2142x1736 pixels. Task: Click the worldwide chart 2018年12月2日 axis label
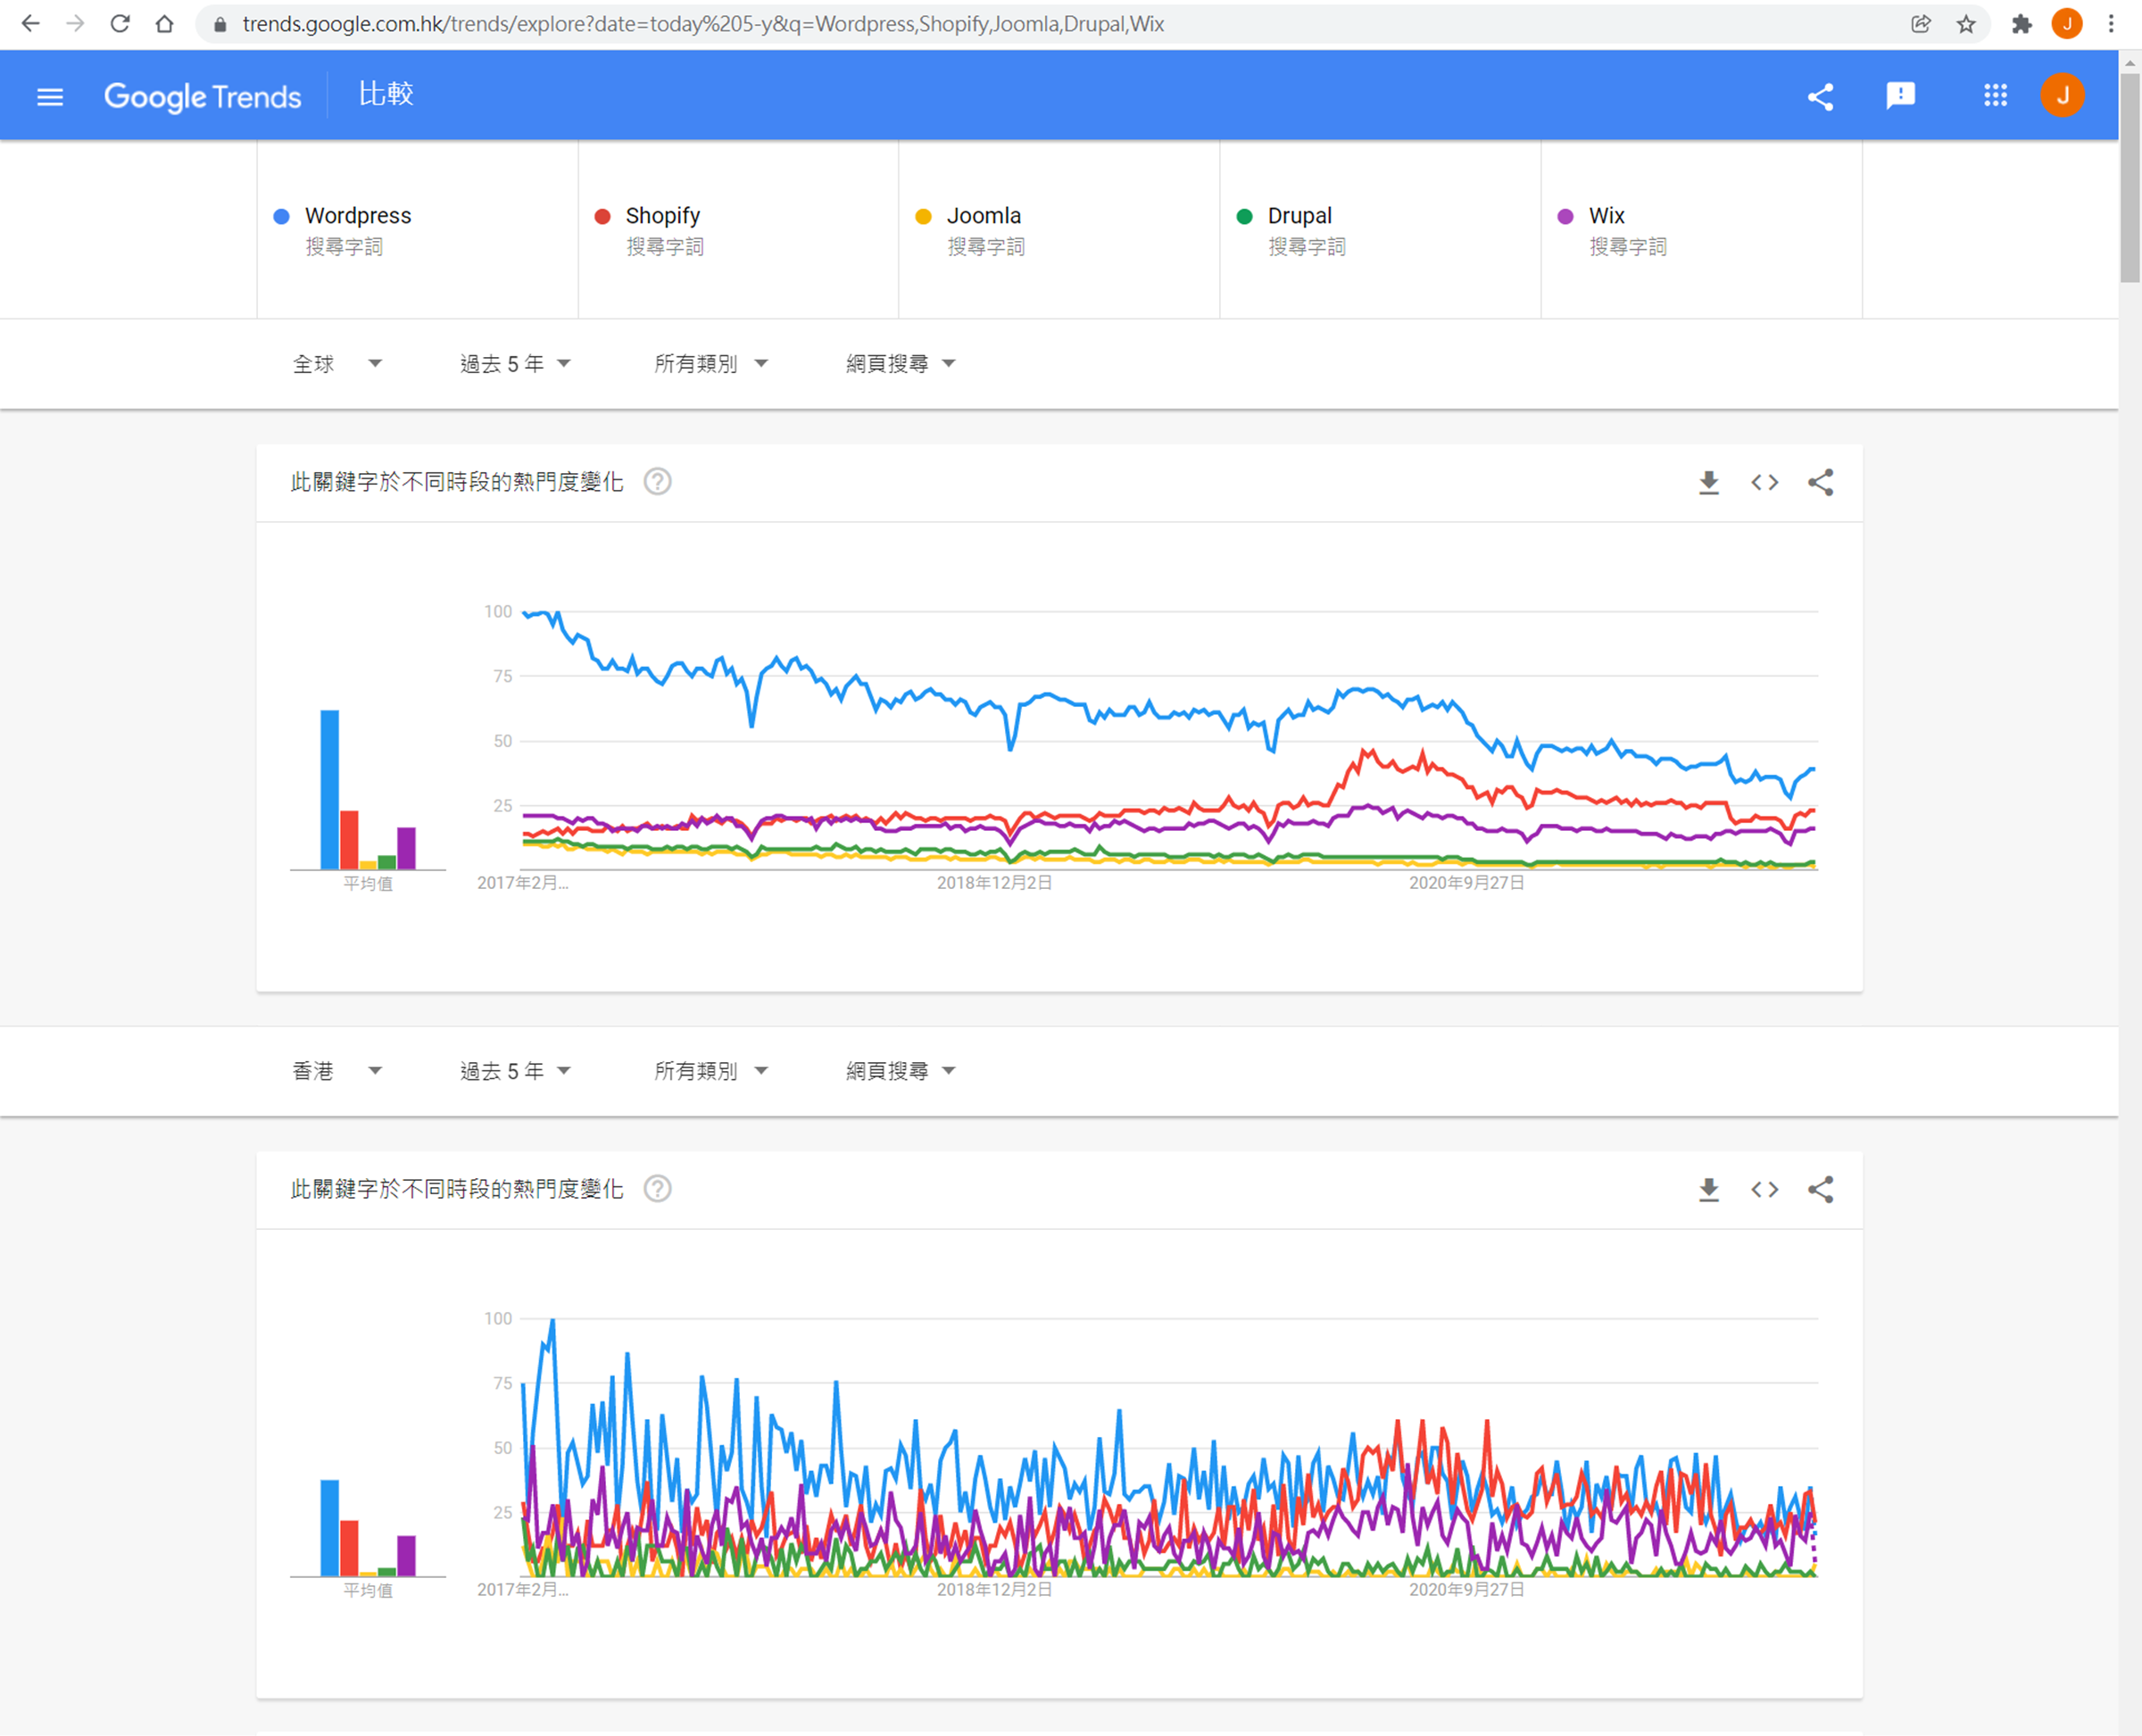994,882
